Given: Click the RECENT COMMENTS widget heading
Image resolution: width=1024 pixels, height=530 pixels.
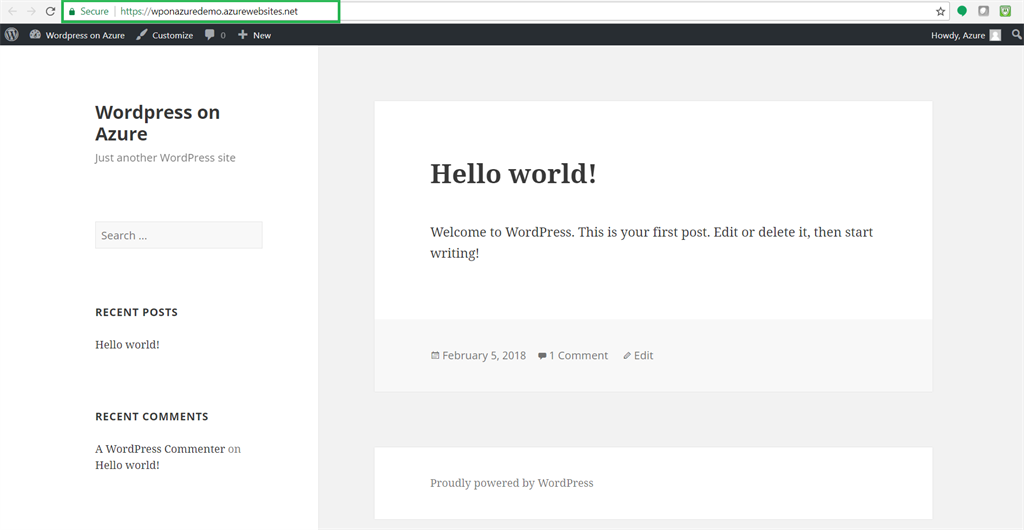Looking at the screenshot, I should click(152, 416).
